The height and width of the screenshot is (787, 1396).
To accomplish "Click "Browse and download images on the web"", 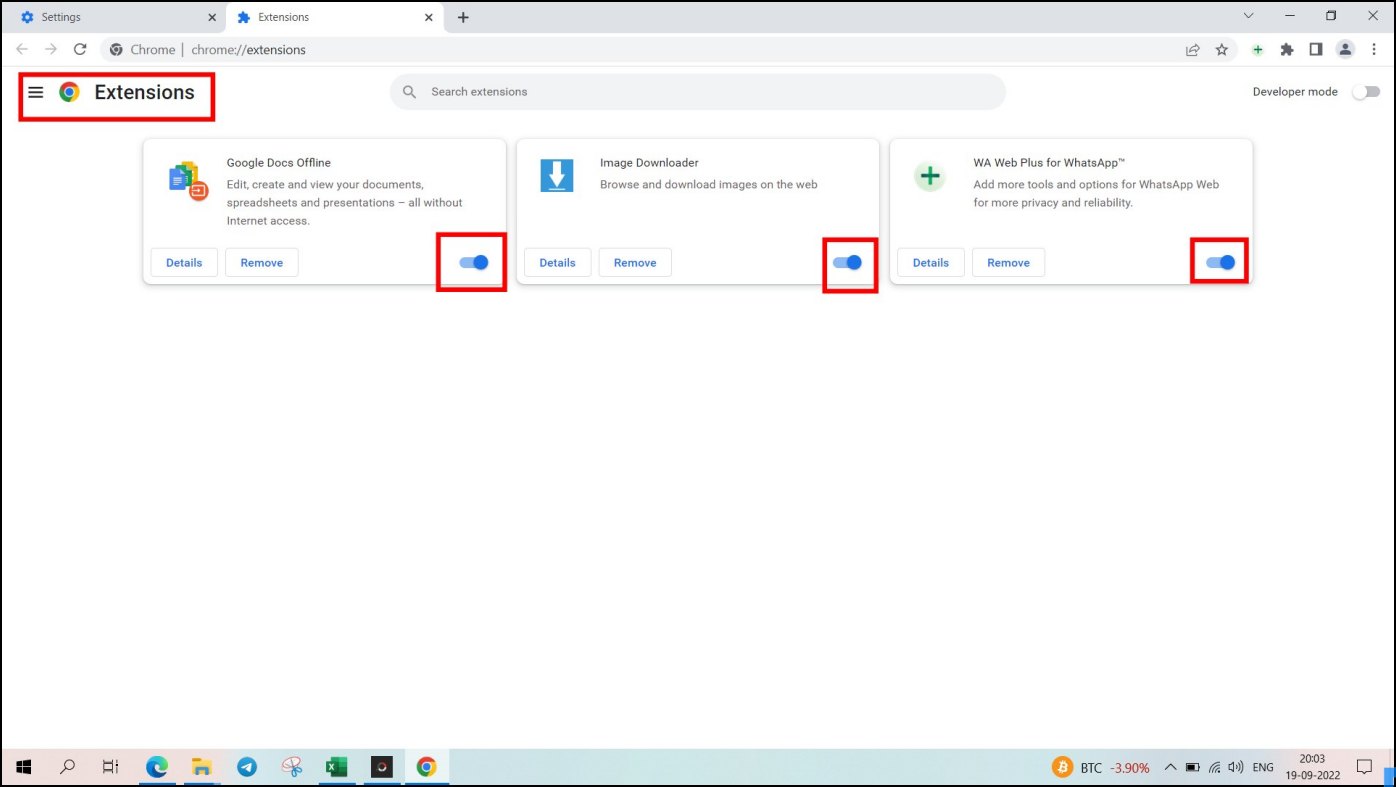I will pyautogui.click(x=709, y=184).
